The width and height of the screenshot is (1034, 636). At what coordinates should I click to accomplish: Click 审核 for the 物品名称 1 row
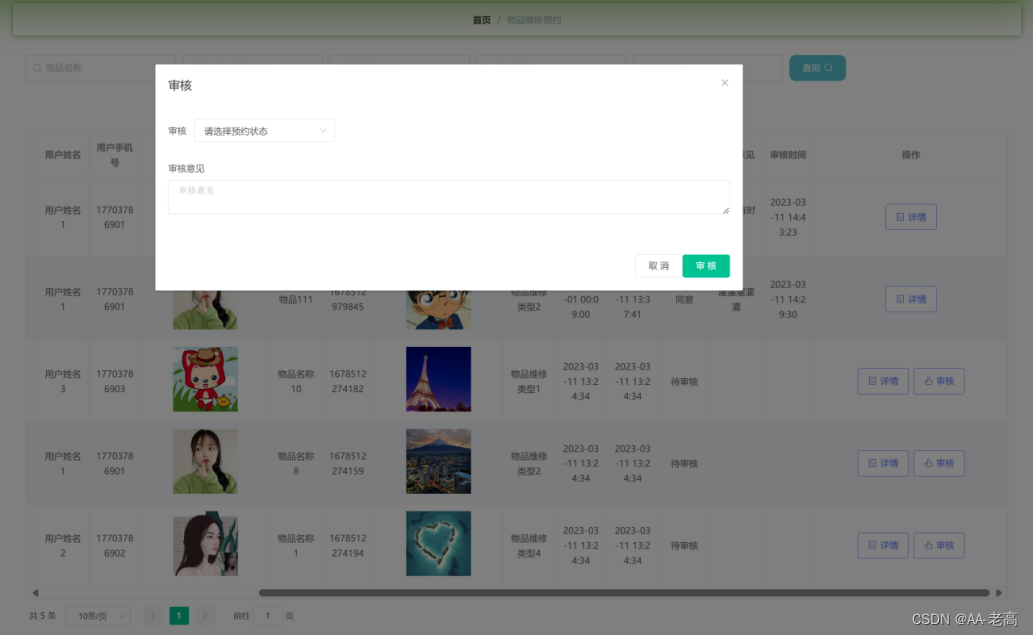(x=938, y=546)
